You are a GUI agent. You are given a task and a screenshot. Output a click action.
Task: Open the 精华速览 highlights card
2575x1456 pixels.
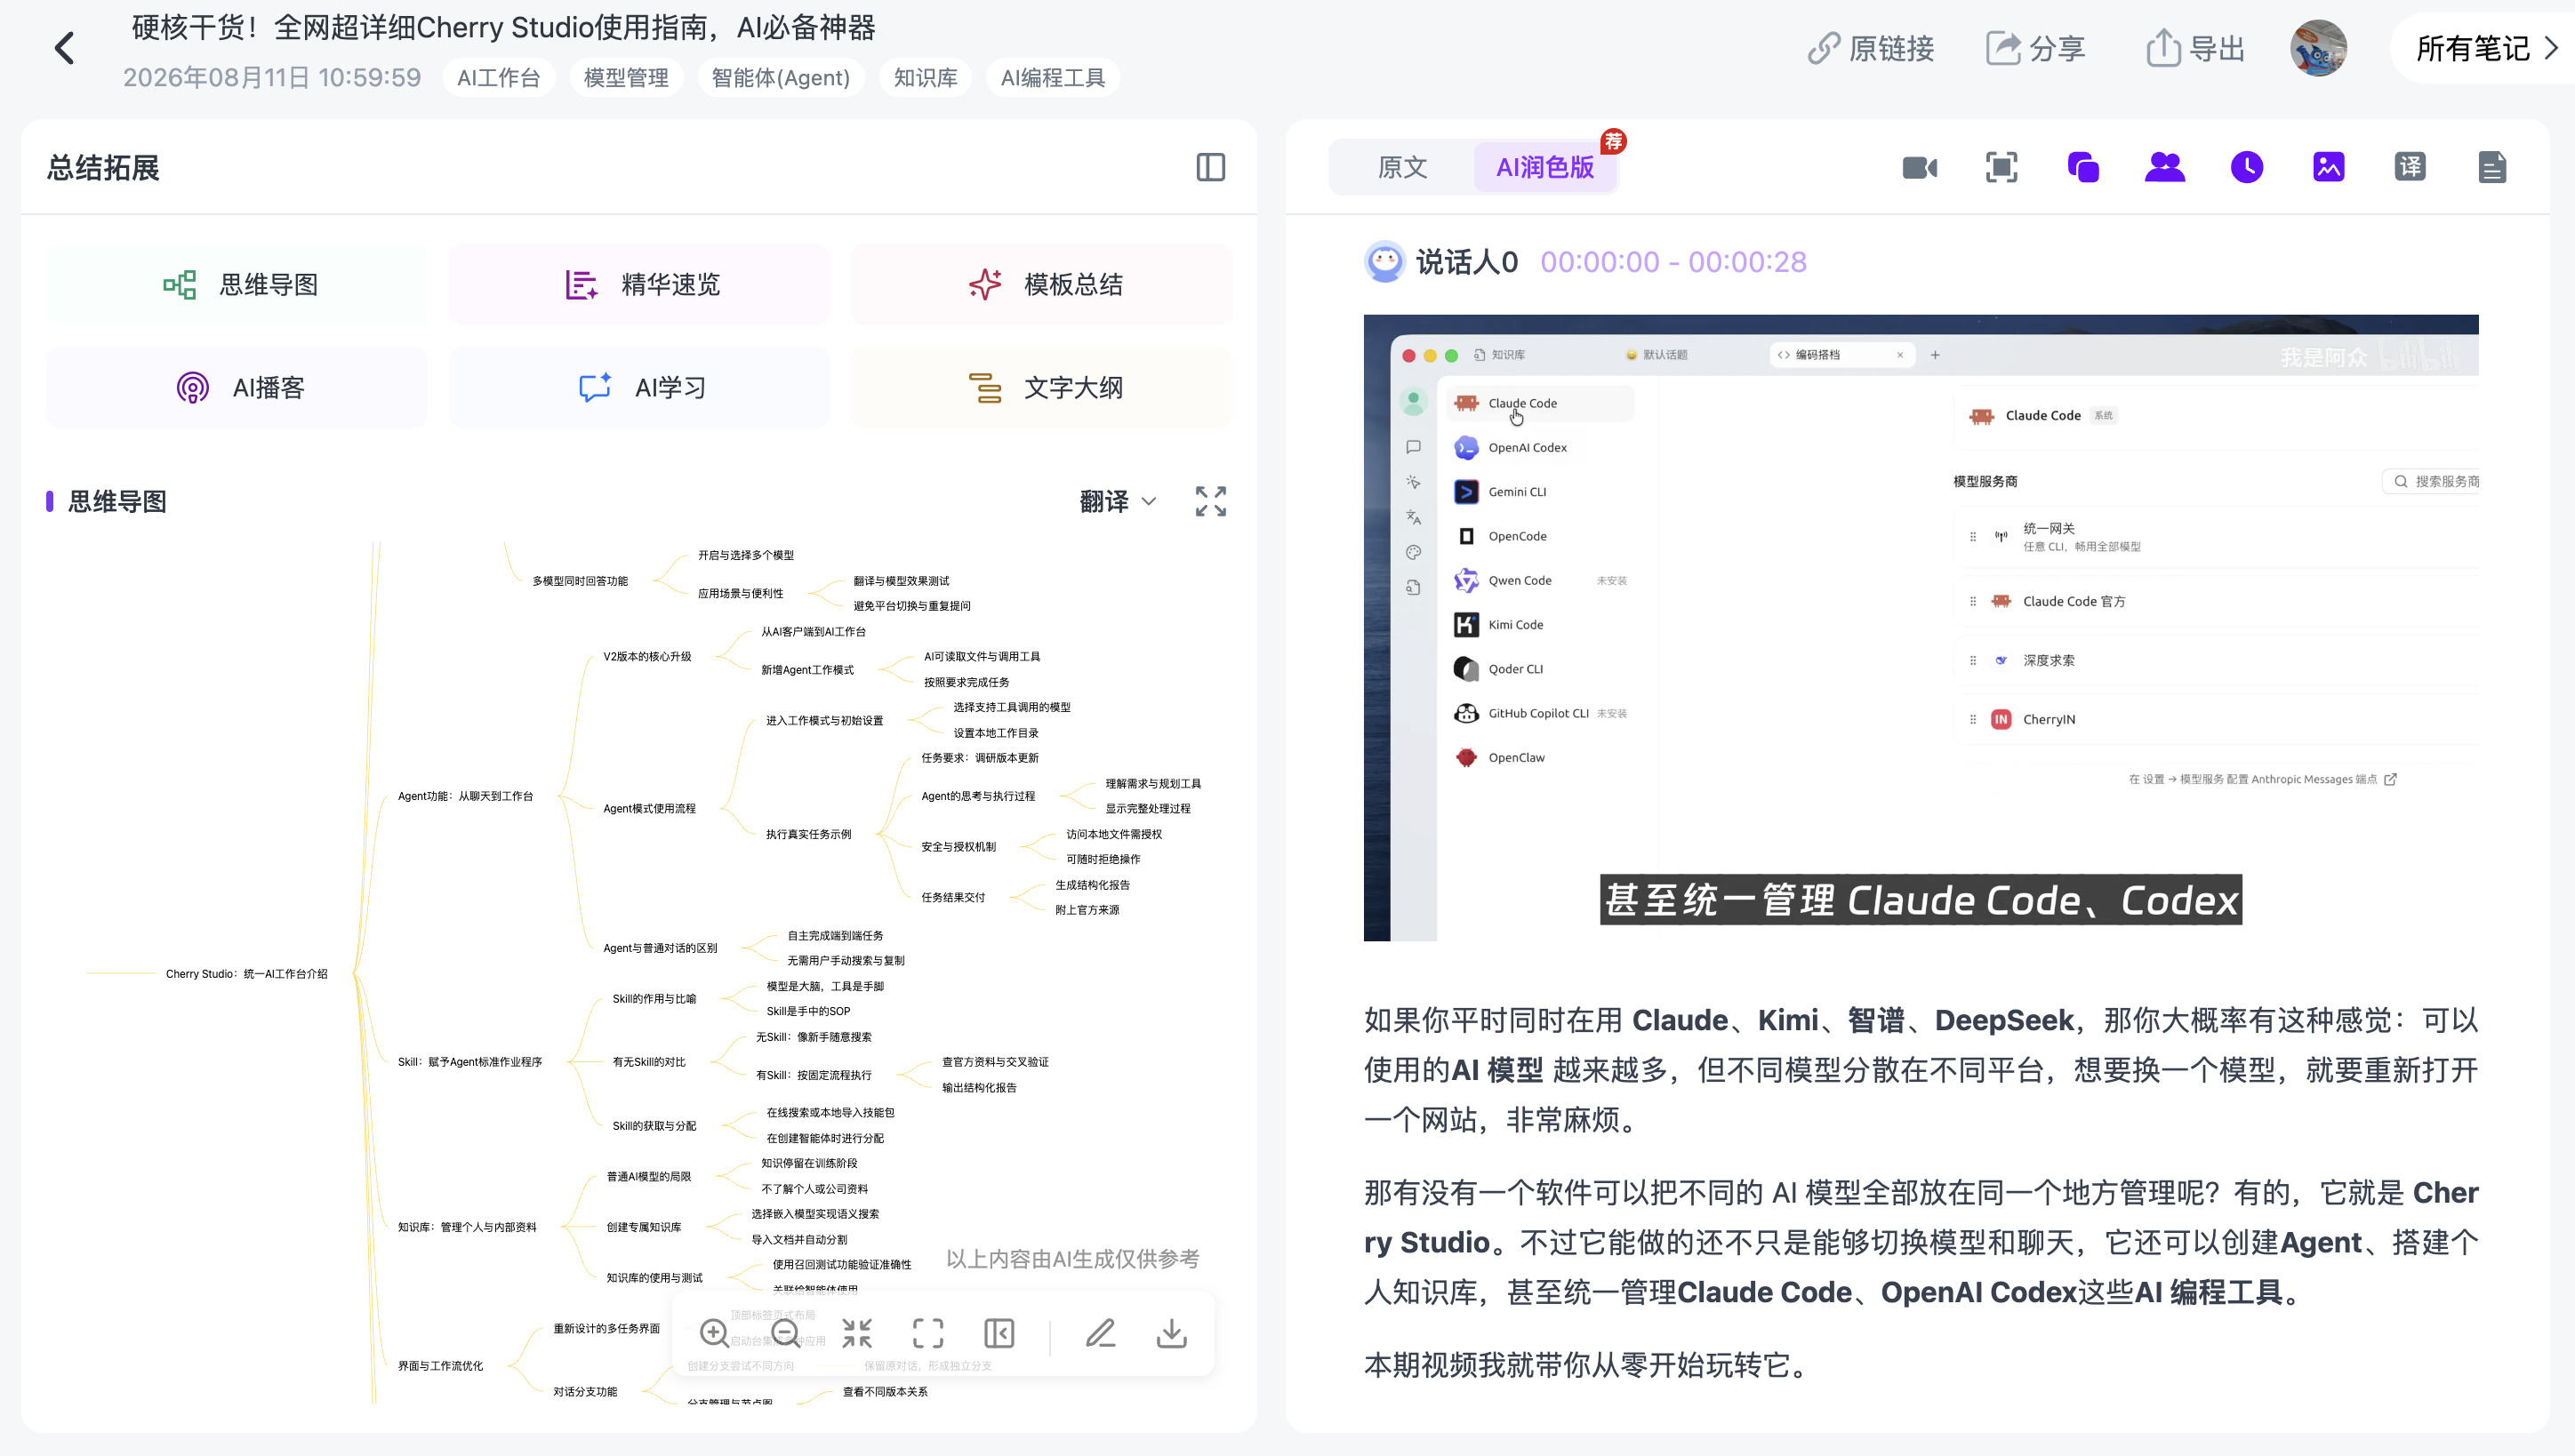pos(639,285)
